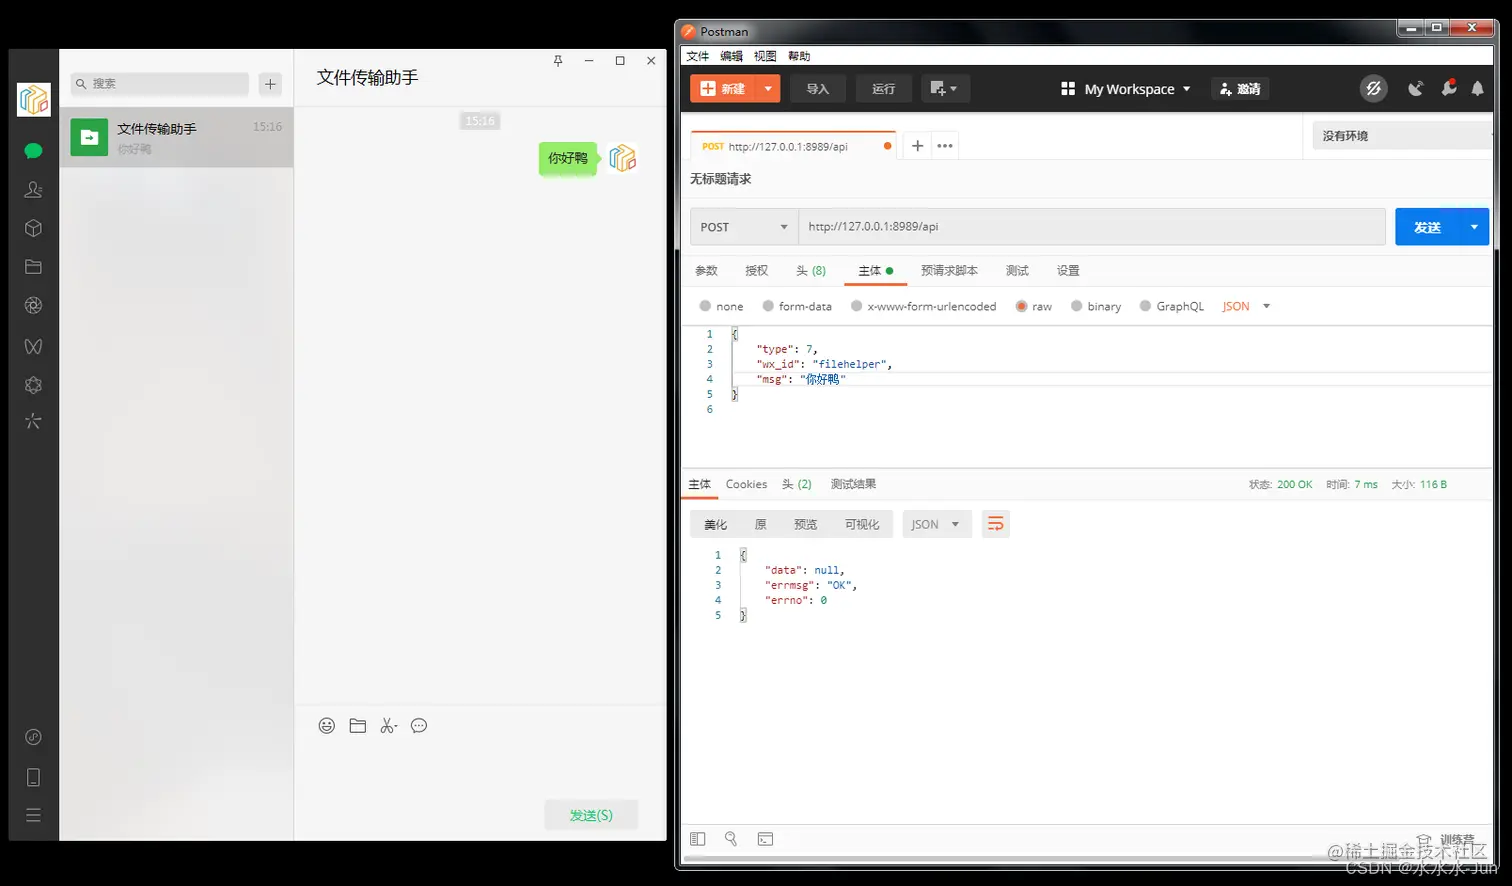Screen dimensions: 1512x886
Task: Open the tab options ellipsis menu
Action: click(x=945, y=146)
